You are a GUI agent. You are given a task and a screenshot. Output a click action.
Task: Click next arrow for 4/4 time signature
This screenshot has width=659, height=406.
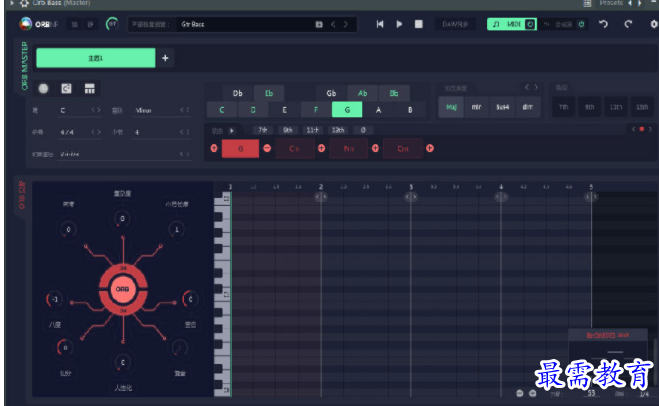[x=99, y=132]
